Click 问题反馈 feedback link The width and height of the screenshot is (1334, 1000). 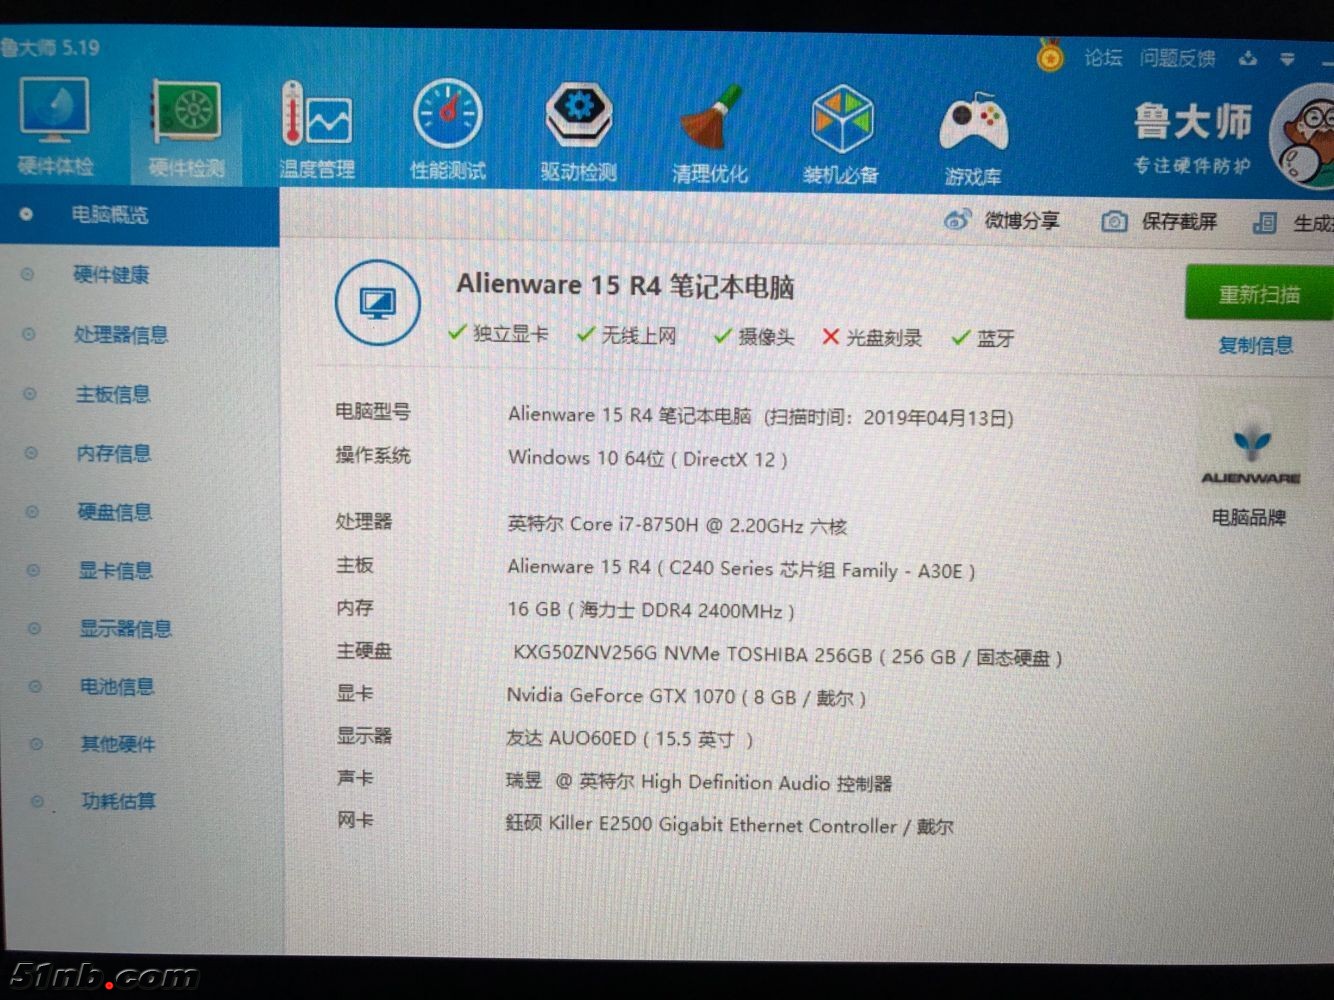[x=1177, y=59]
